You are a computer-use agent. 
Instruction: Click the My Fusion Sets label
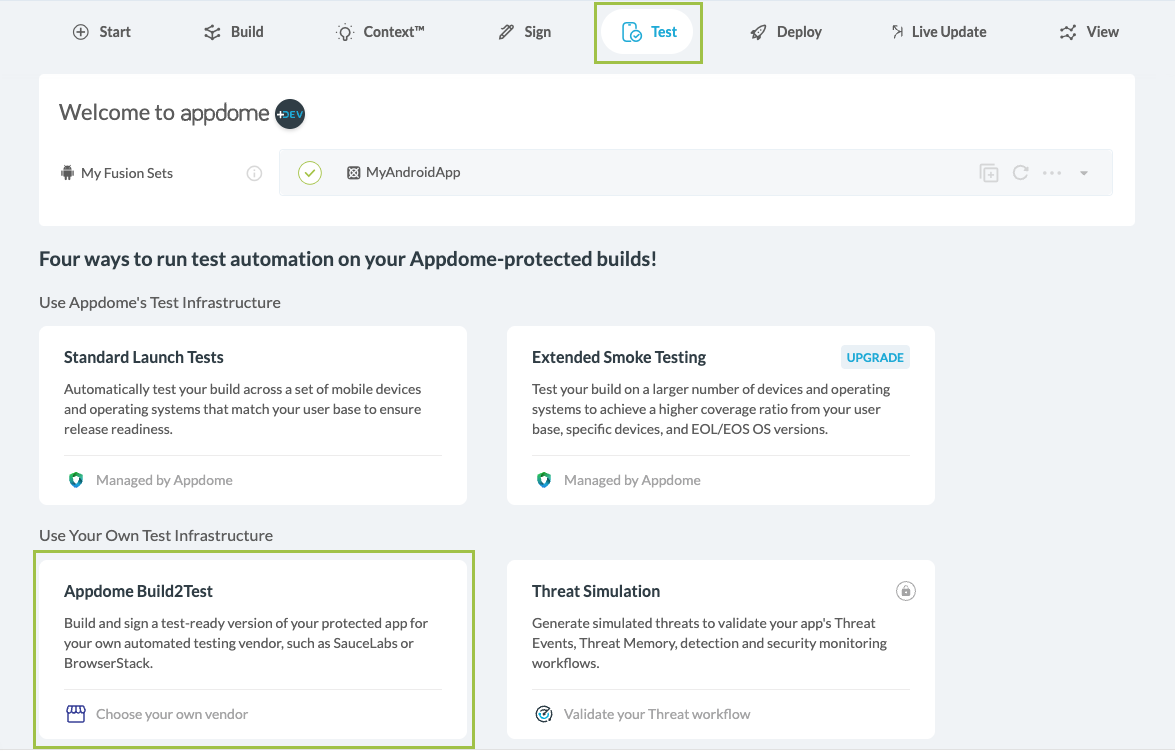tap(127, 173)
